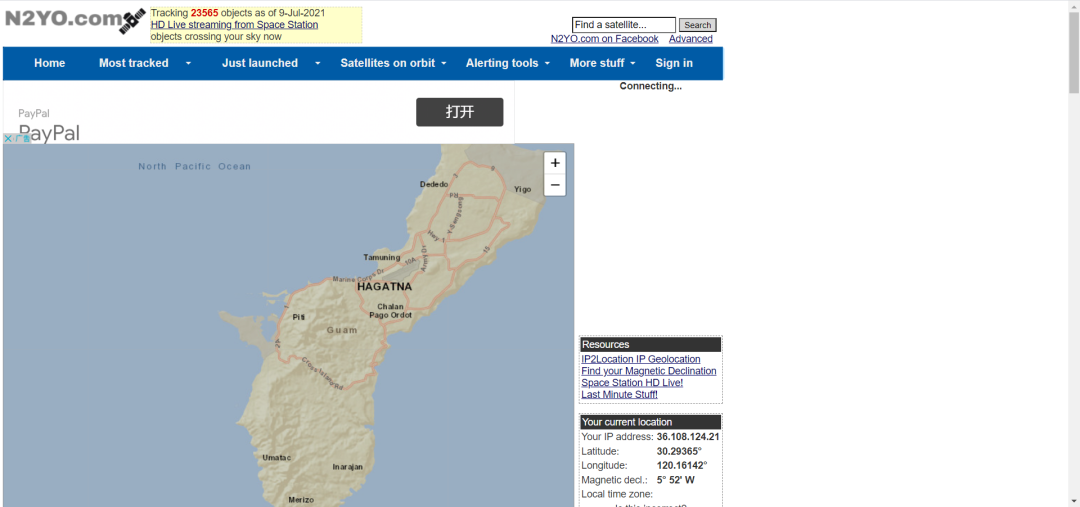Open Last Minute Stuff! link
Viewport: 1080px width, 507px height.
(x=619, y=394)
